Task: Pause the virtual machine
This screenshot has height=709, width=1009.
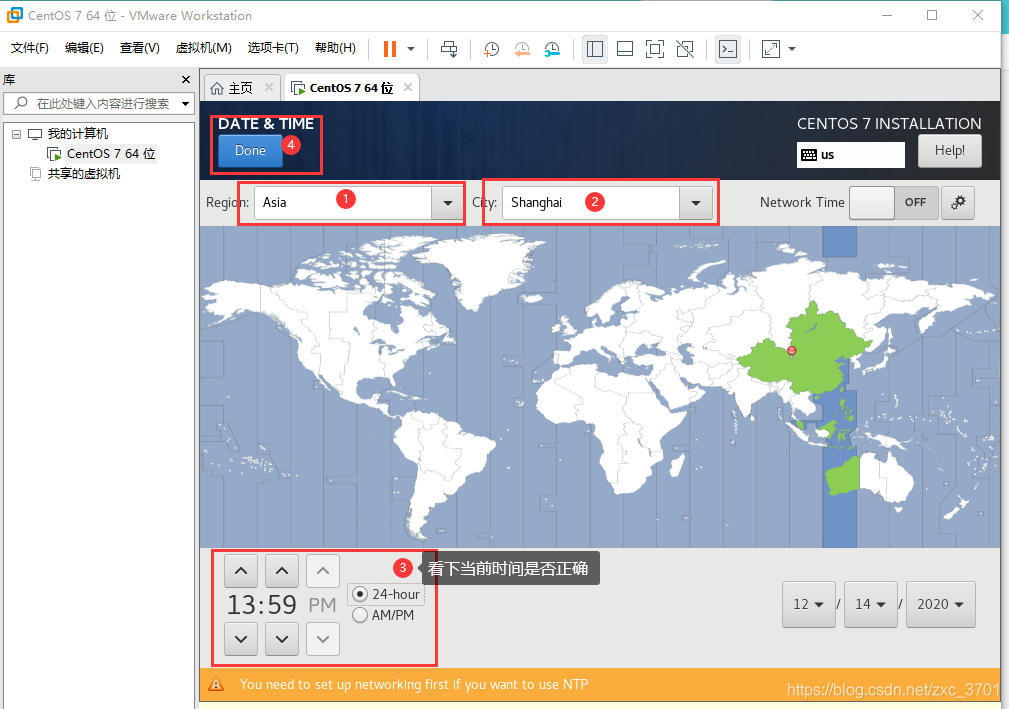Action: coord(389,49)
